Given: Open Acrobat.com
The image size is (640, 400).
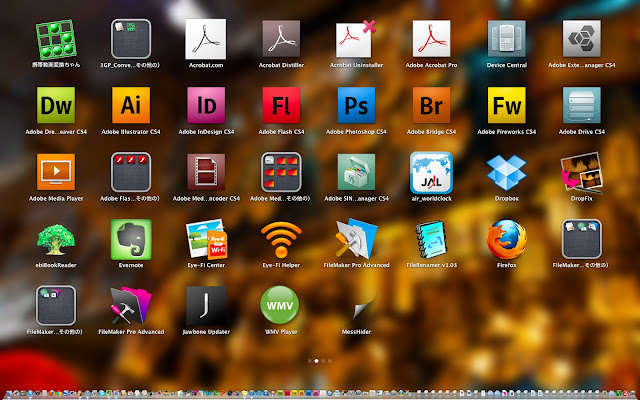Looking at the screenshot, I should (206, 39).
